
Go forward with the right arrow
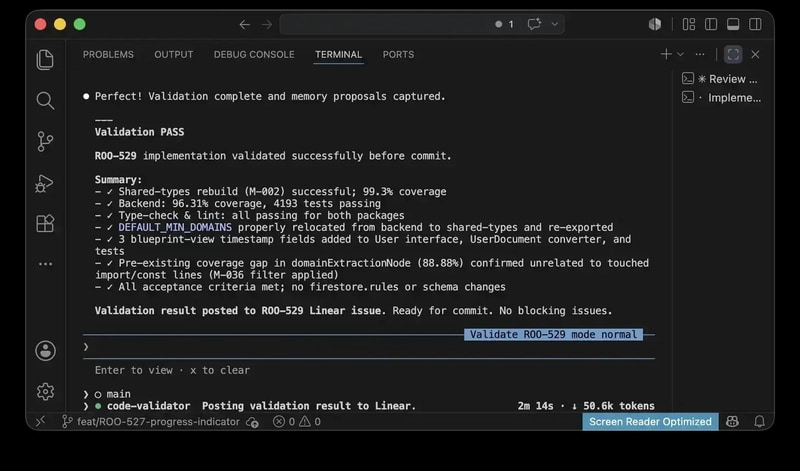pos(267,24)
